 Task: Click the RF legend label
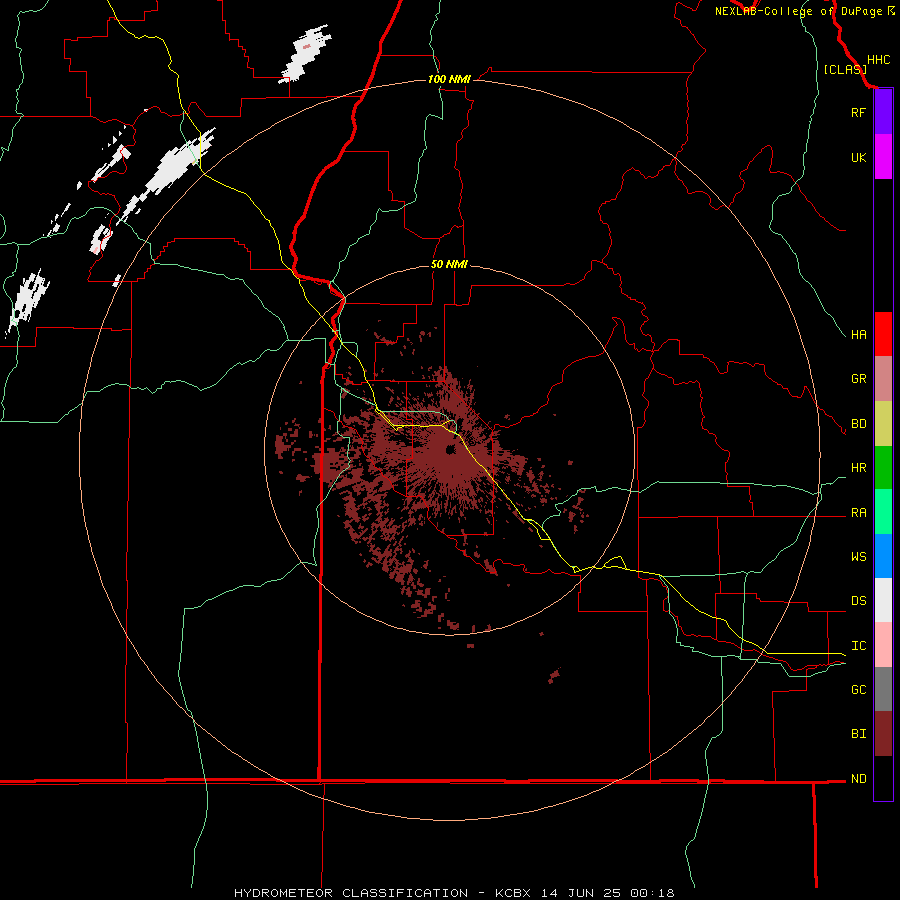click(858, 112)
